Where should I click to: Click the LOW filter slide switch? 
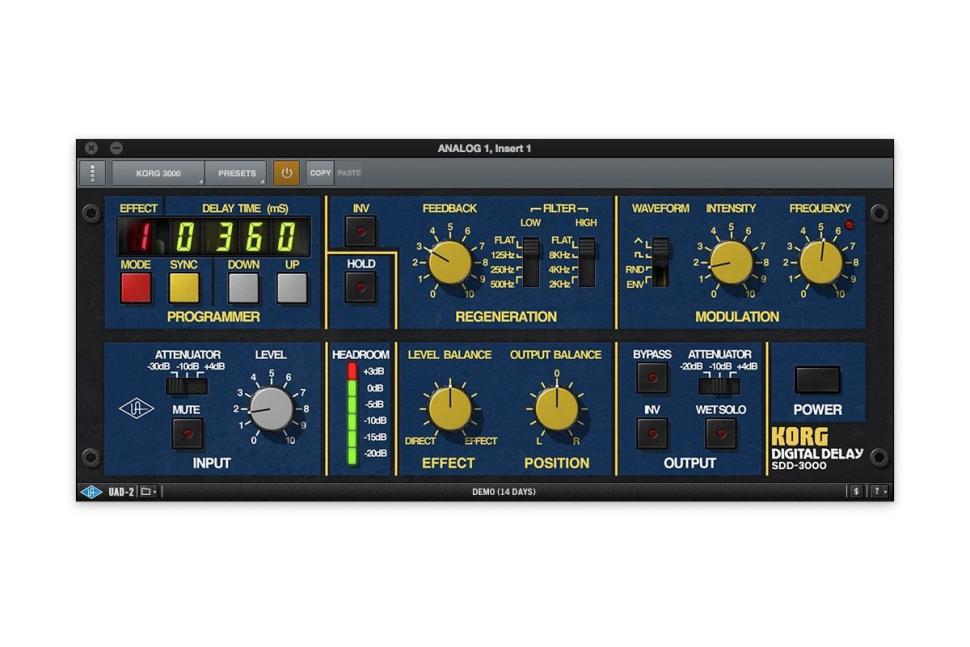(x=531, y=262)
